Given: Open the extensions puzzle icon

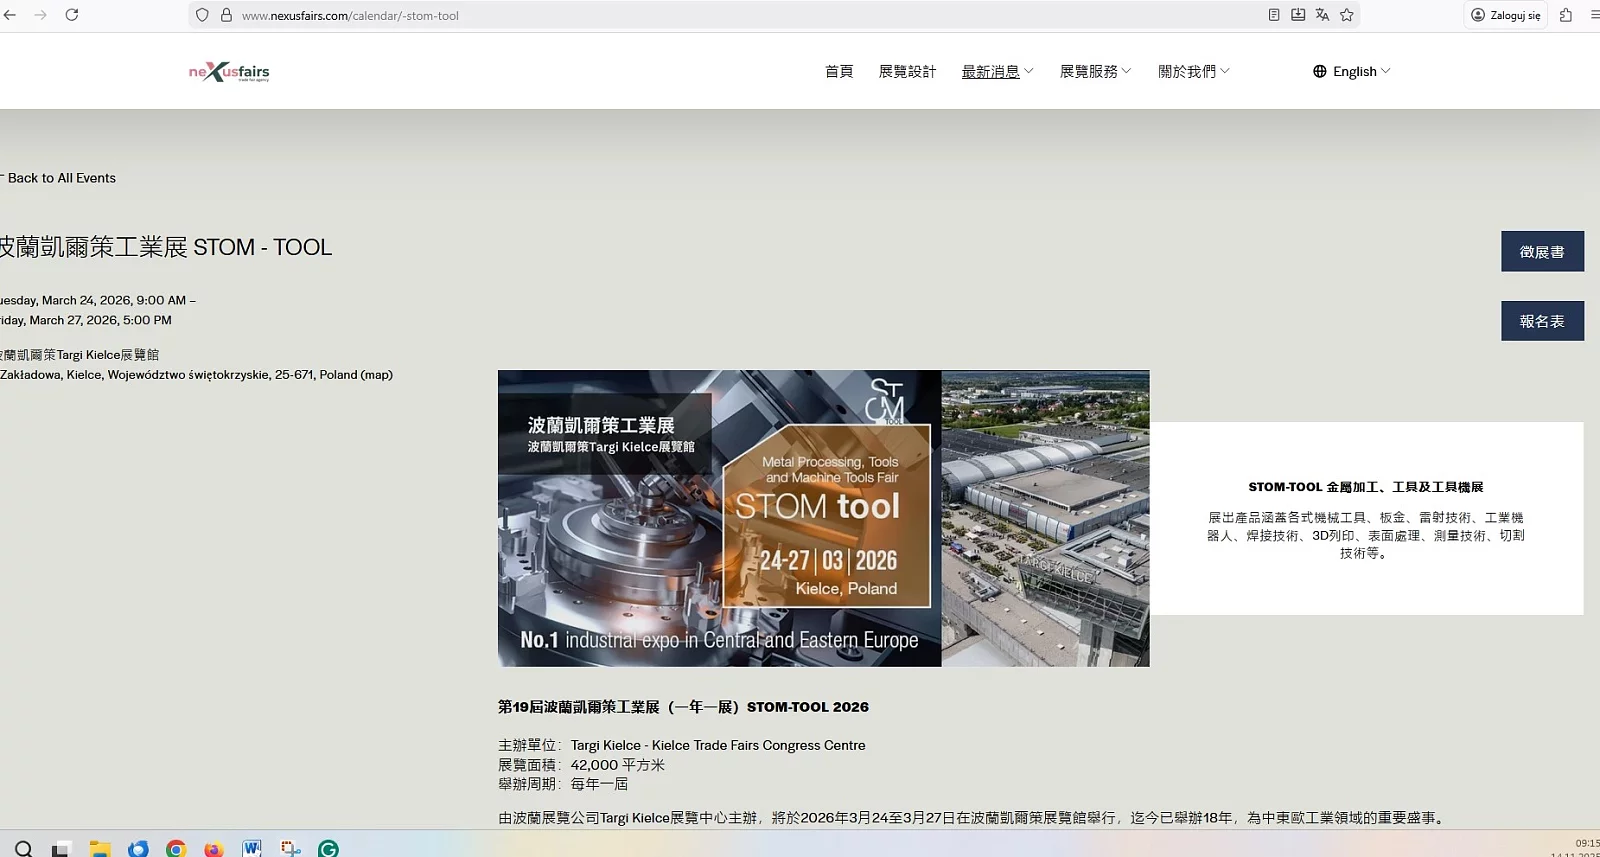Looking at the screenshot, I should pos(1566,15).
